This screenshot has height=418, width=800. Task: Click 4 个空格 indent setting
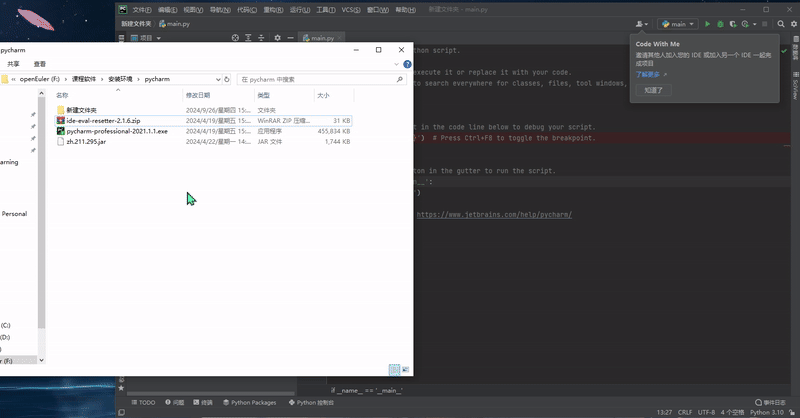point(732,412)
